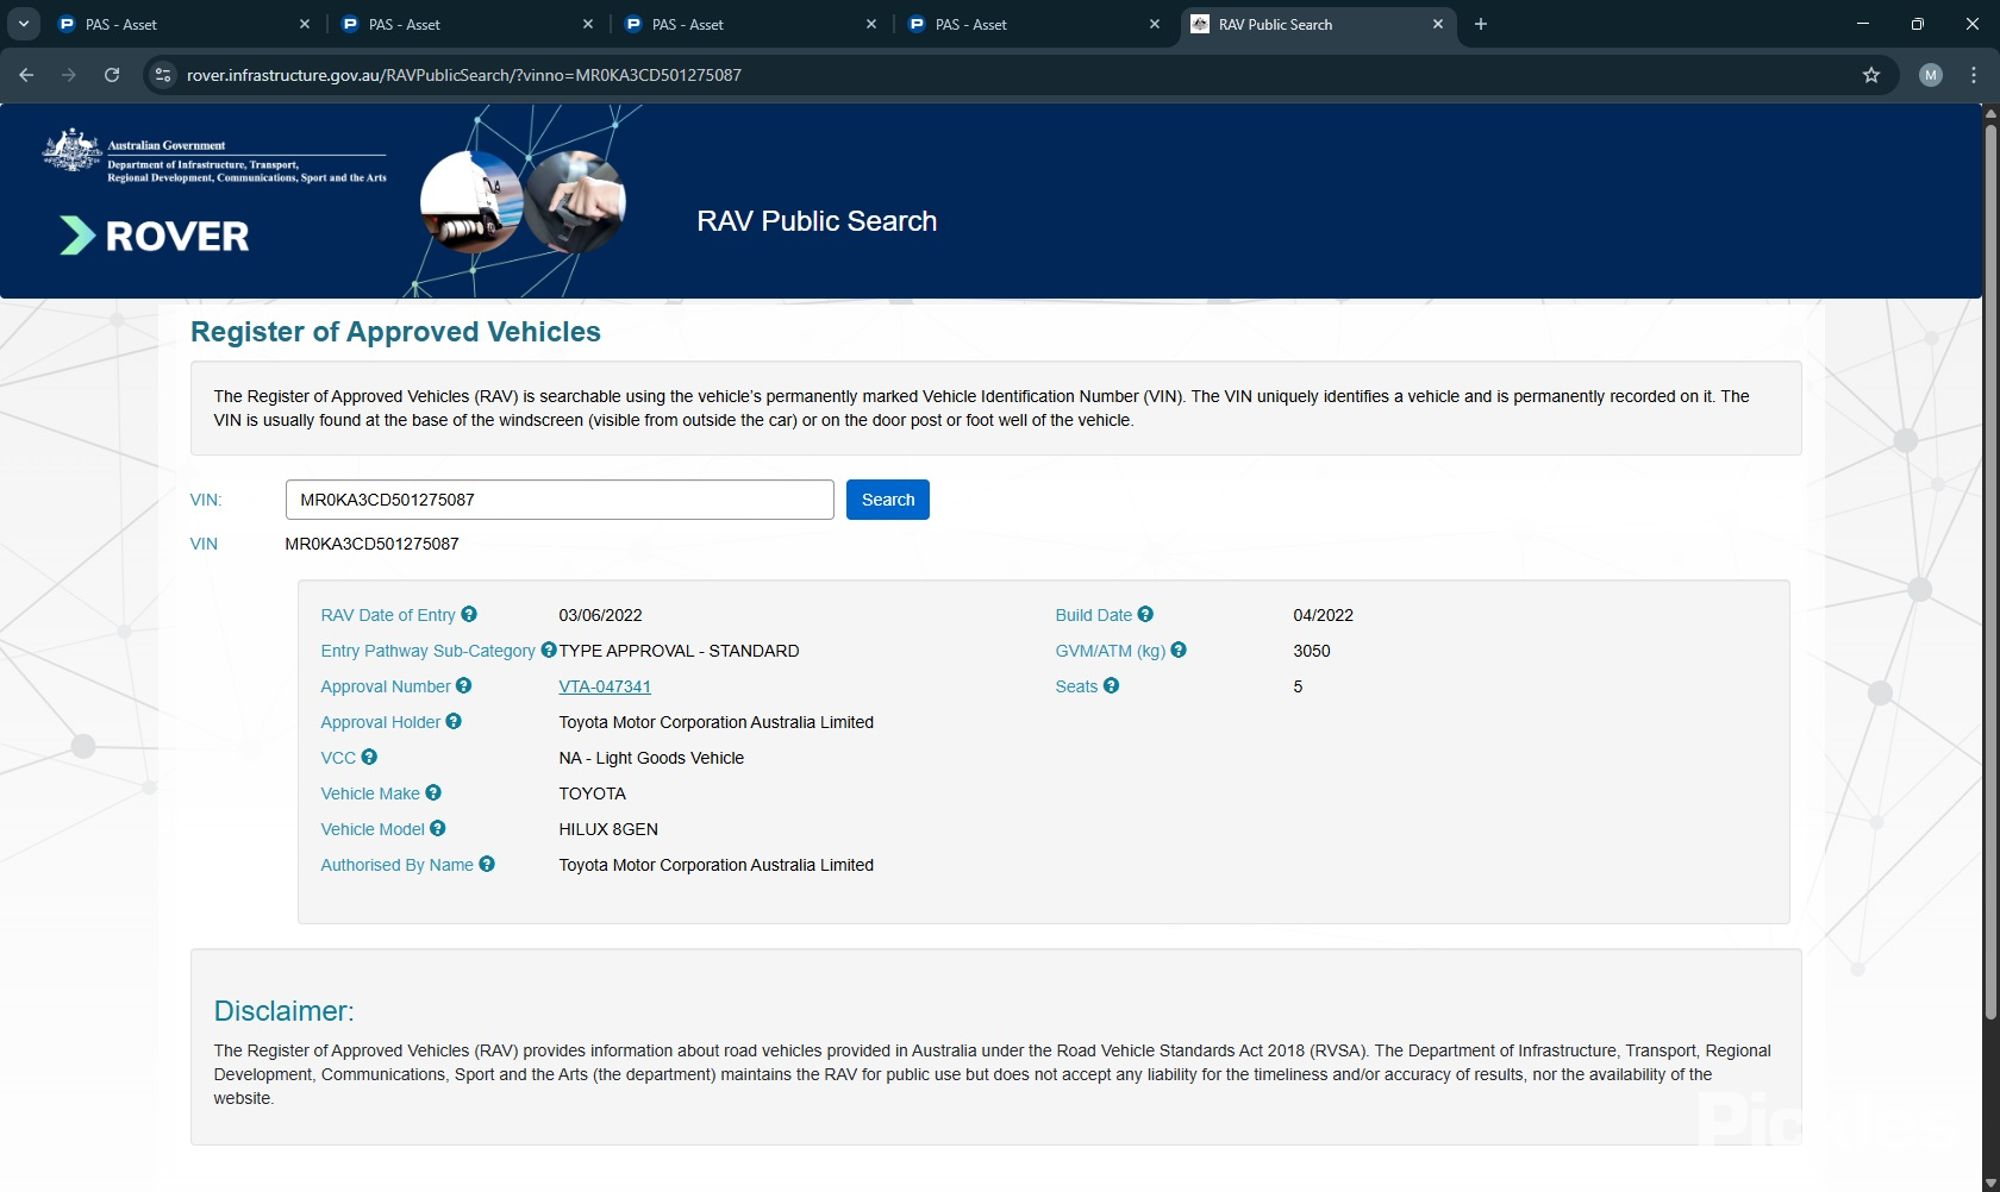The width and height of the screenshot is (2000, 1192).
Task: Click RAV entry date 03/06/2022
Action: pos(600,615)
